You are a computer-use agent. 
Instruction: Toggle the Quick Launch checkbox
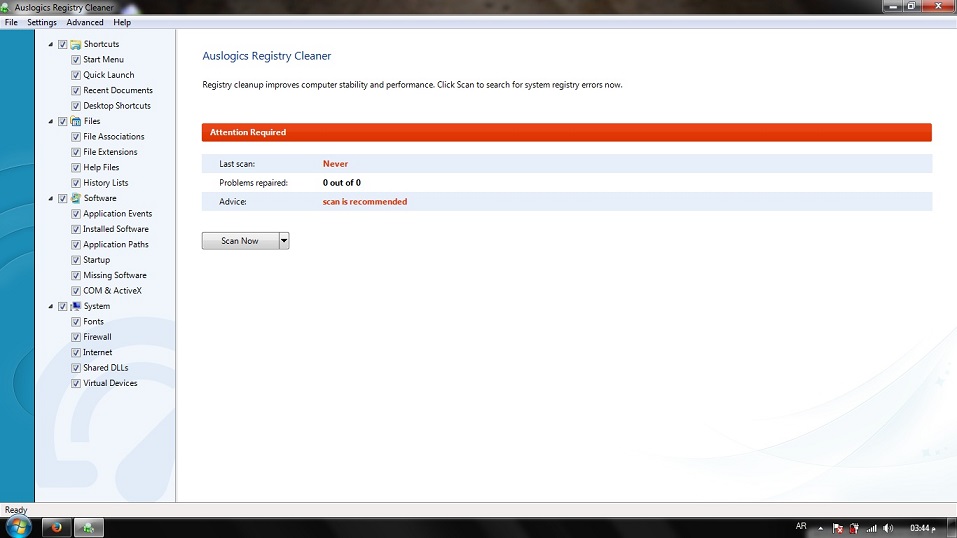click(76, 75)
